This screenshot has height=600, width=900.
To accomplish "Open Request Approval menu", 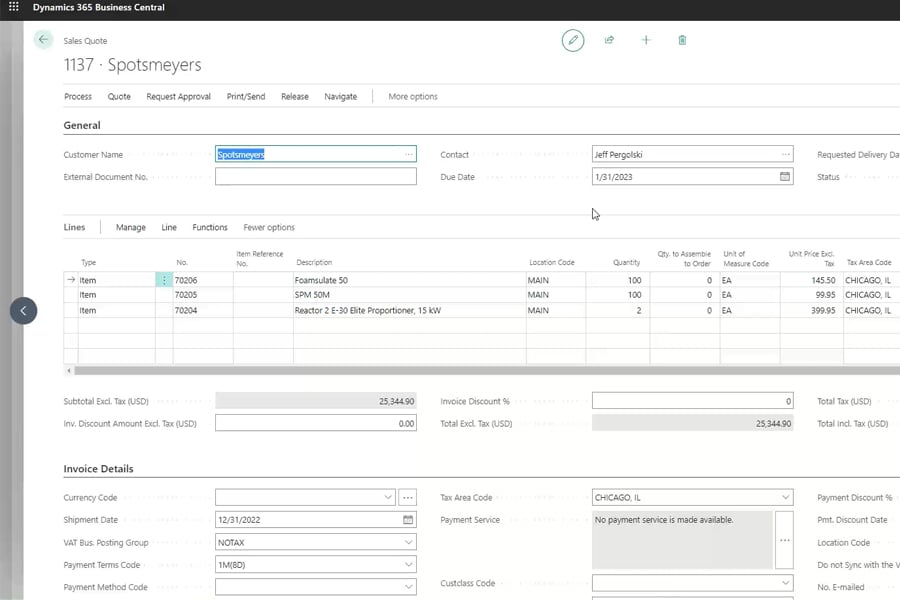I will pos(179,96).
